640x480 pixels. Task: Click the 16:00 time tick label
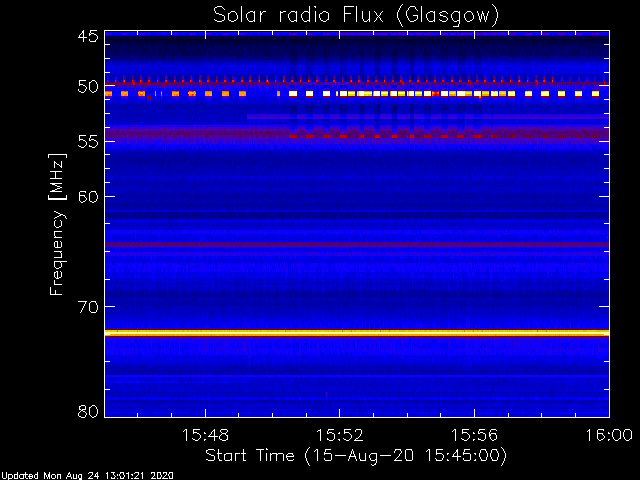[609, 435]
